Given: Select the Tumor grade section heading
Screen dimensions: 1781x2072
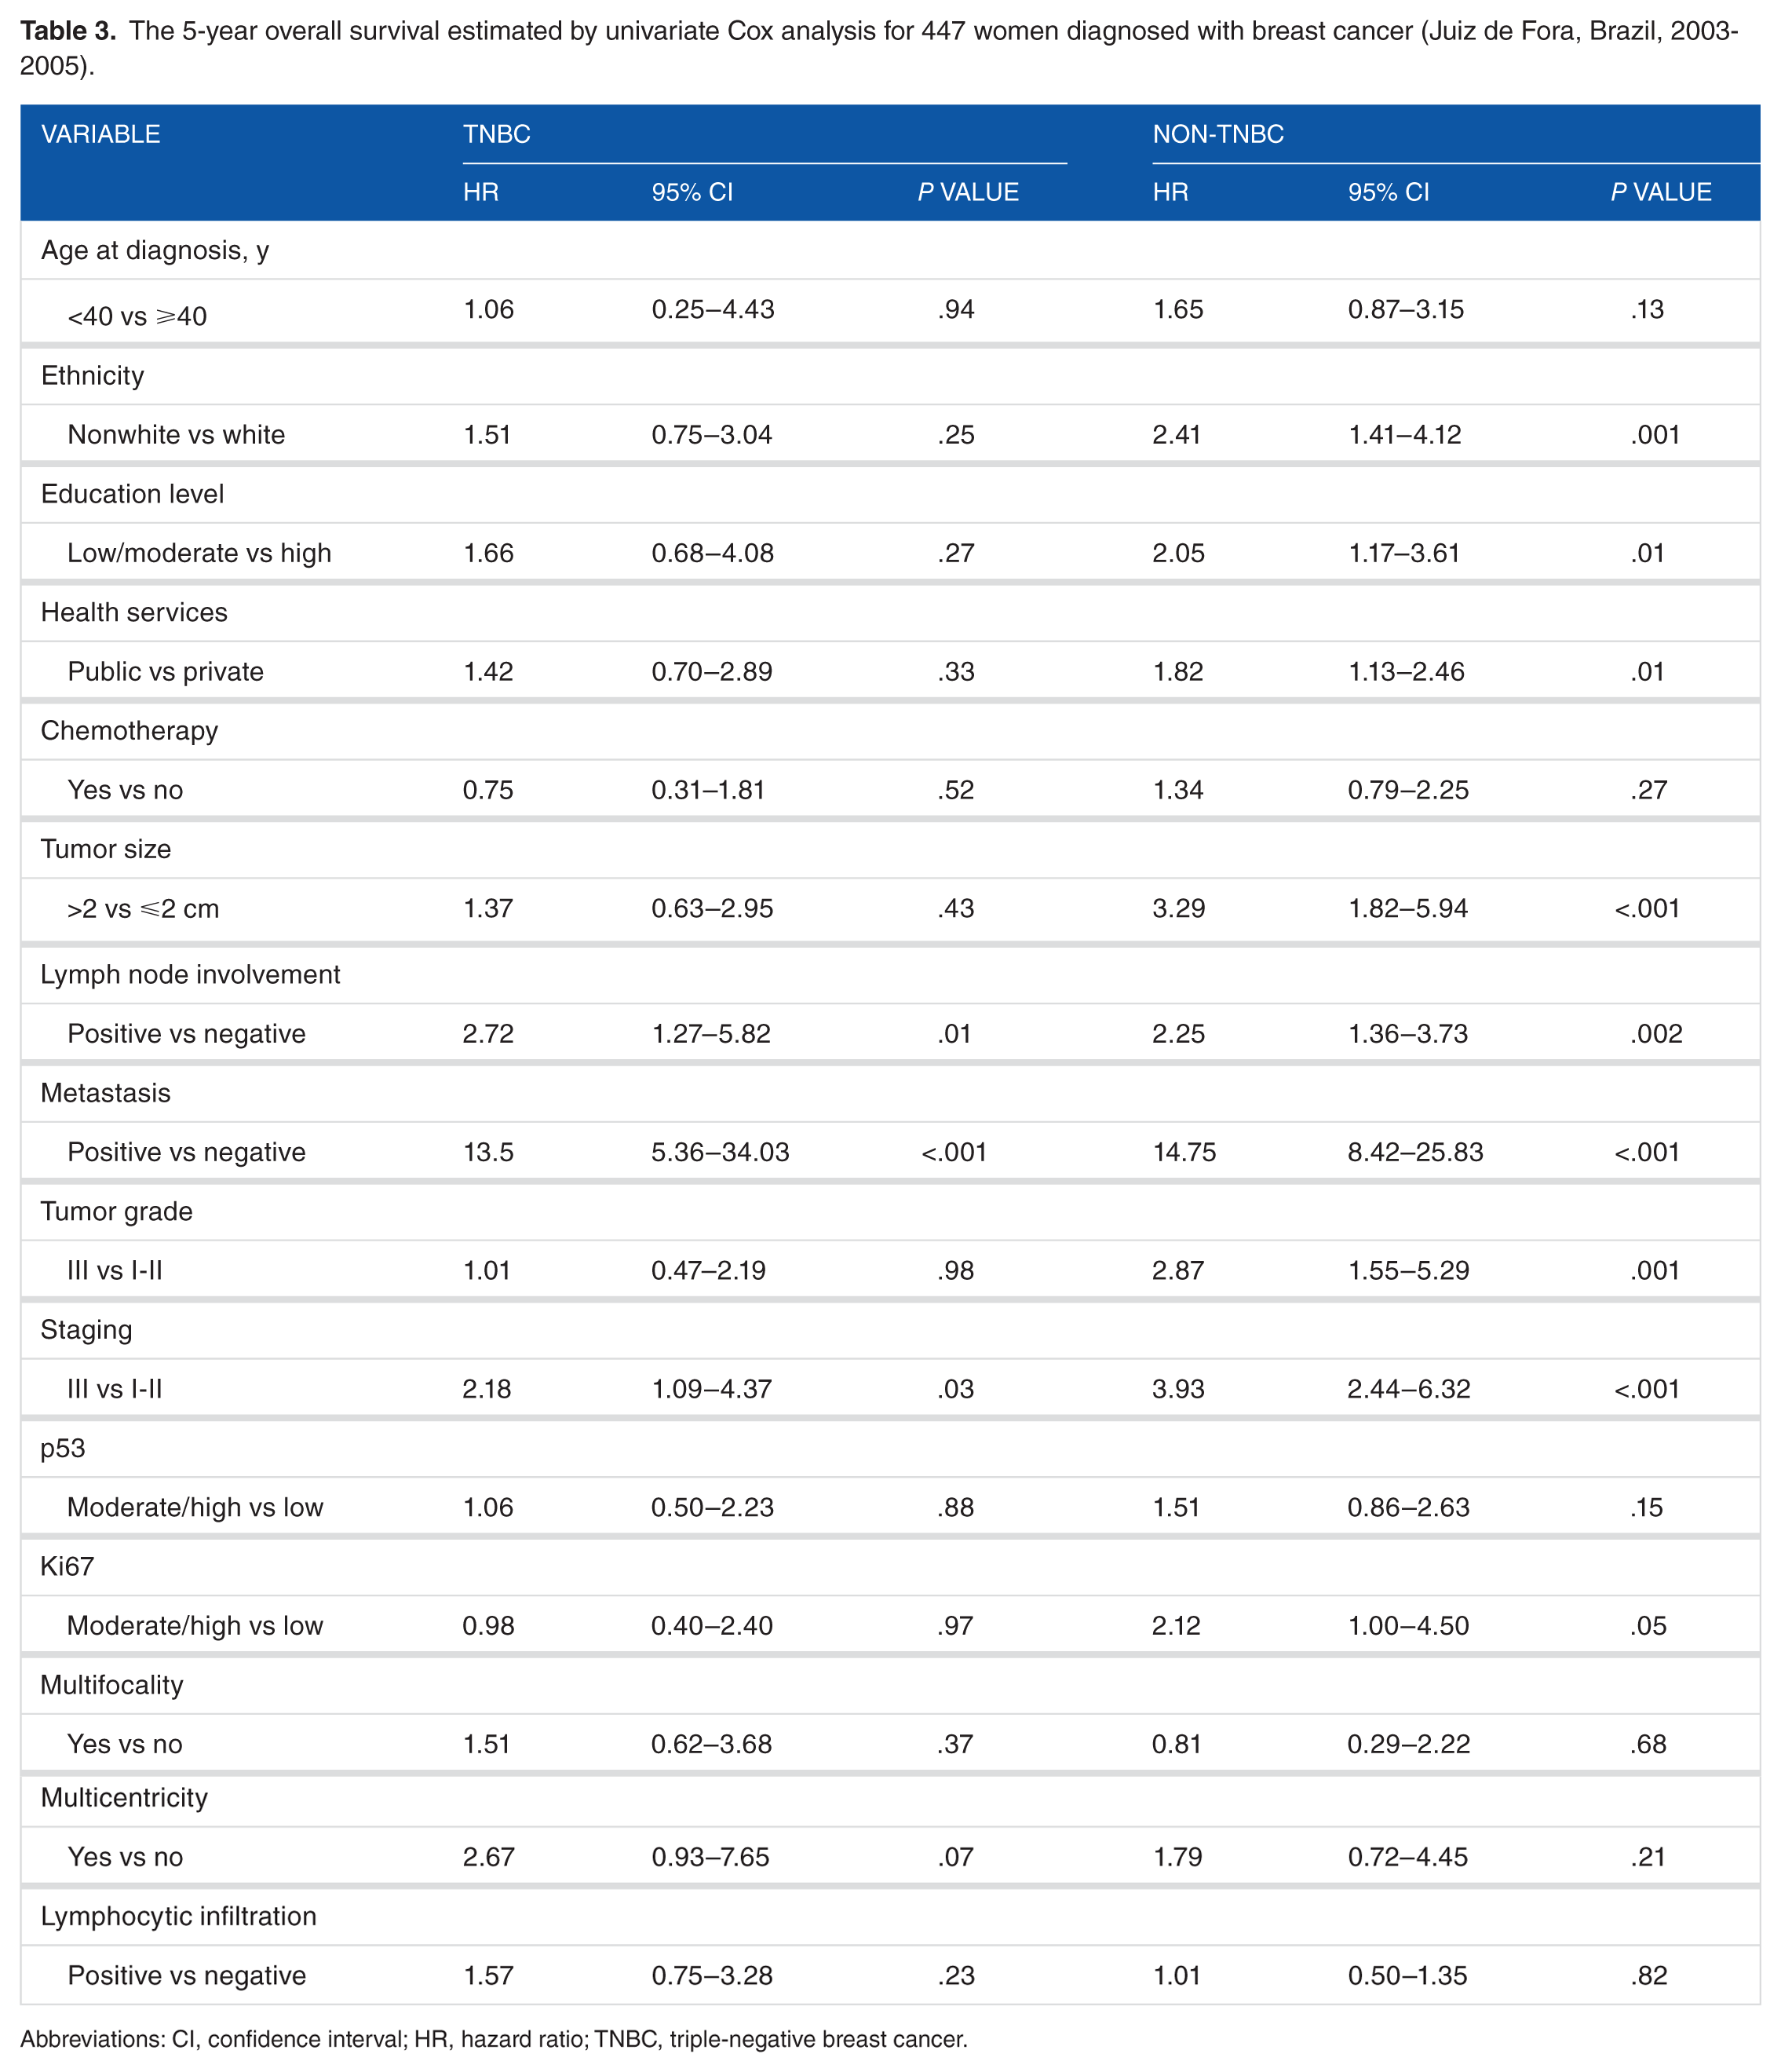Looking at the screenshot, I should (x=116, y=1212).
